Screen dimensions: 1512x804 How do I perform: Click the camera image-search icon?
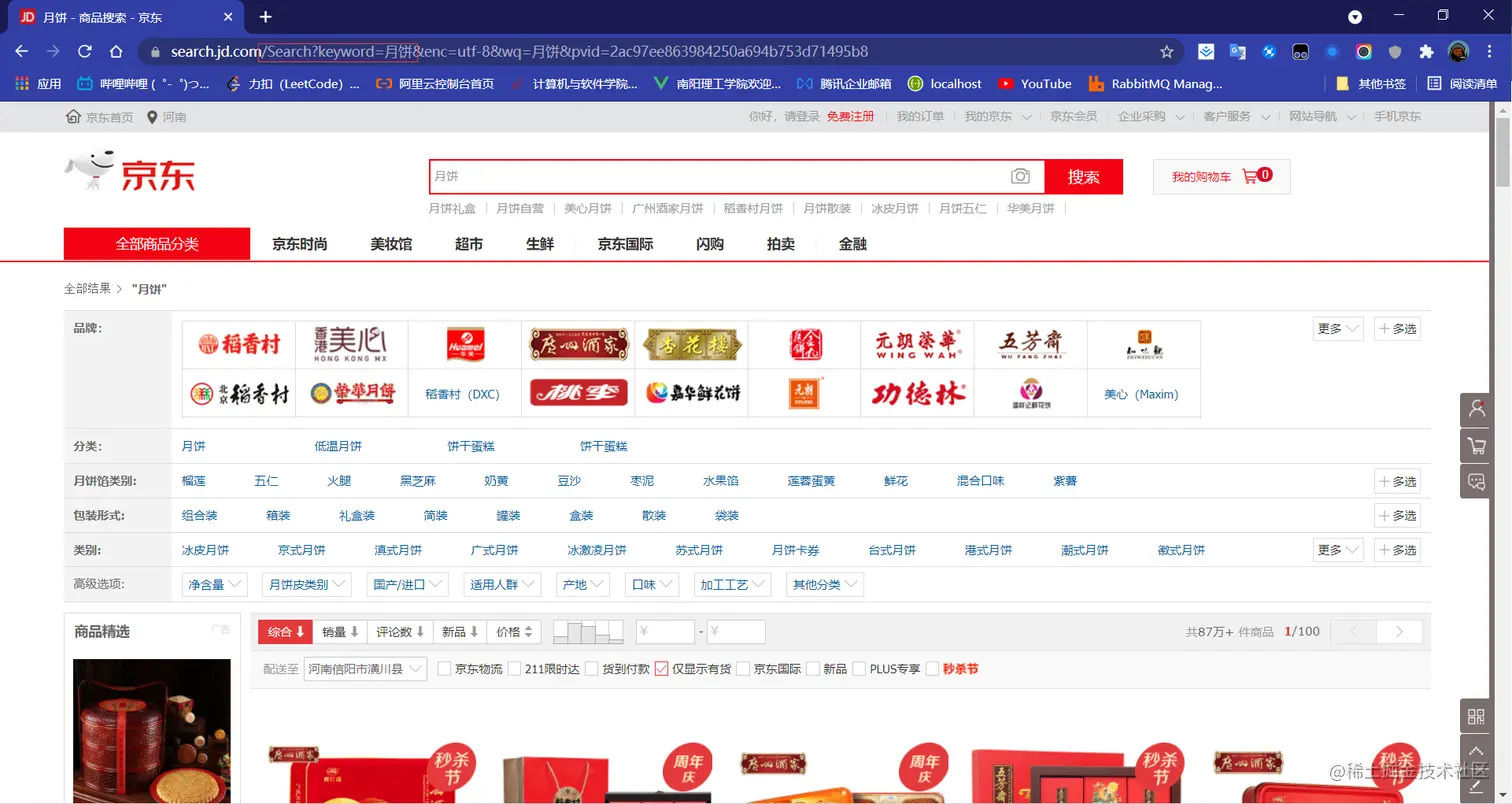[x=1020, y=176]
